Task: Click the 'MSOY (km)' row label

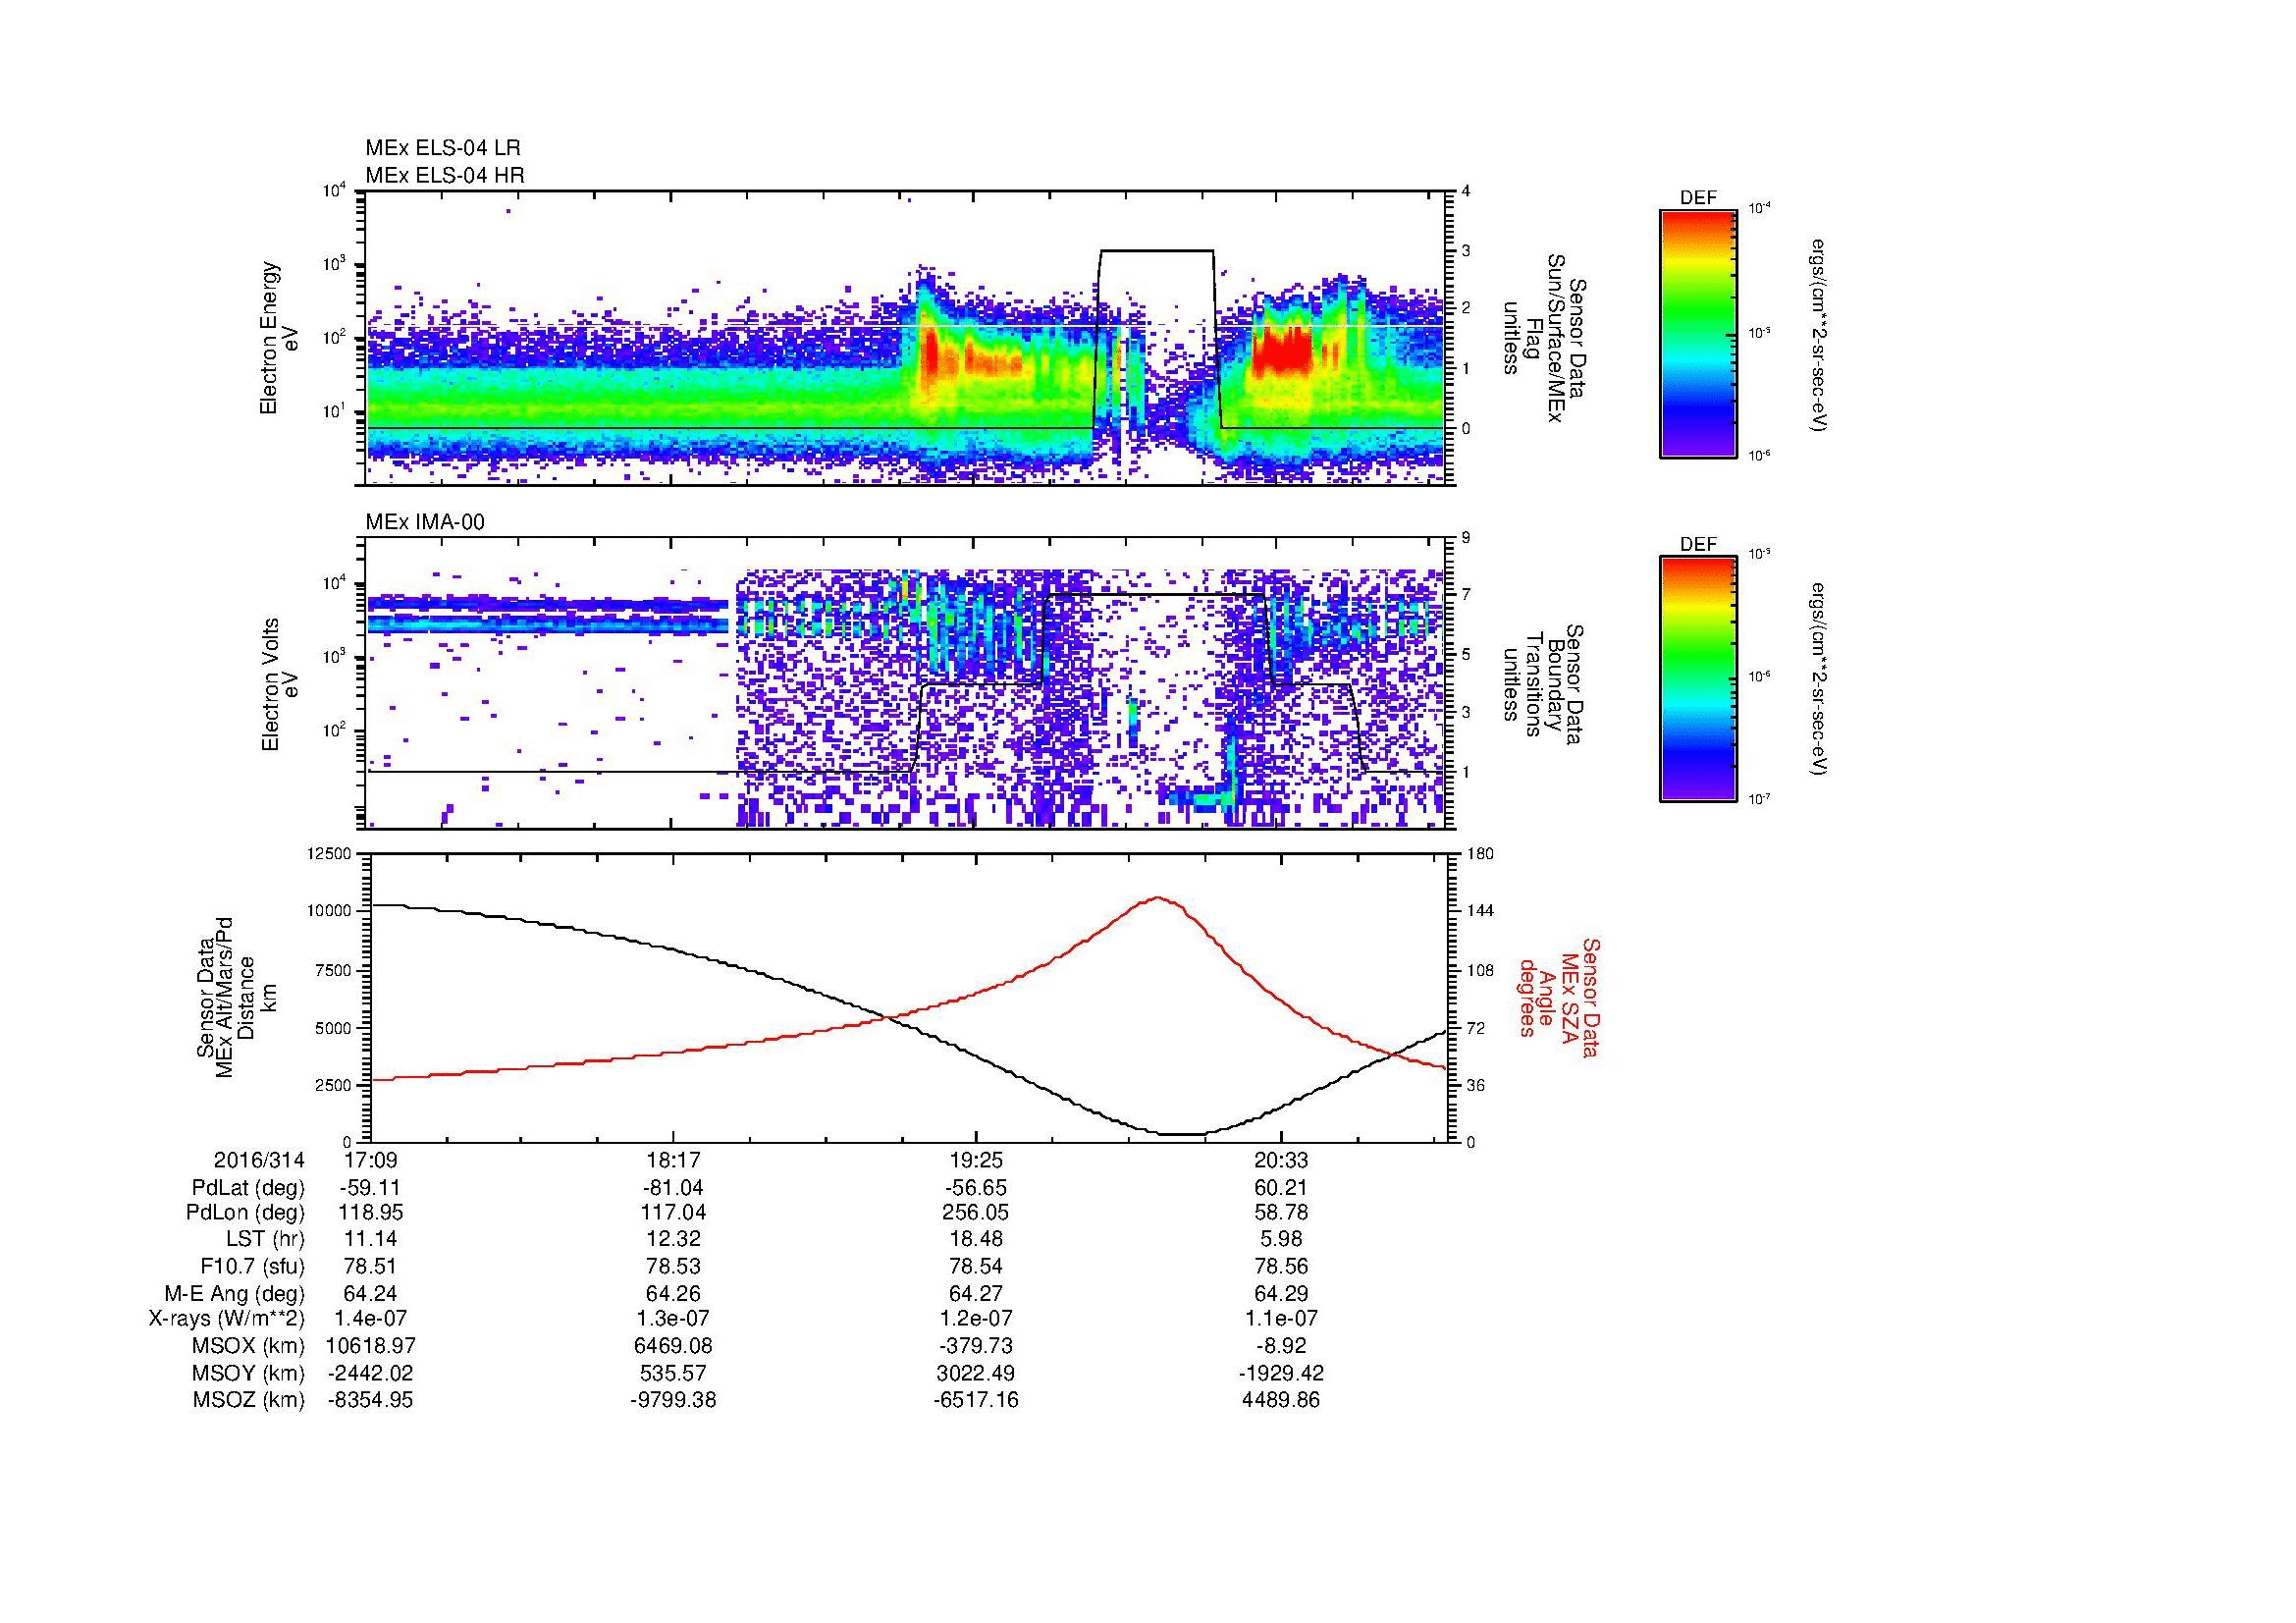Action: 249,1373
